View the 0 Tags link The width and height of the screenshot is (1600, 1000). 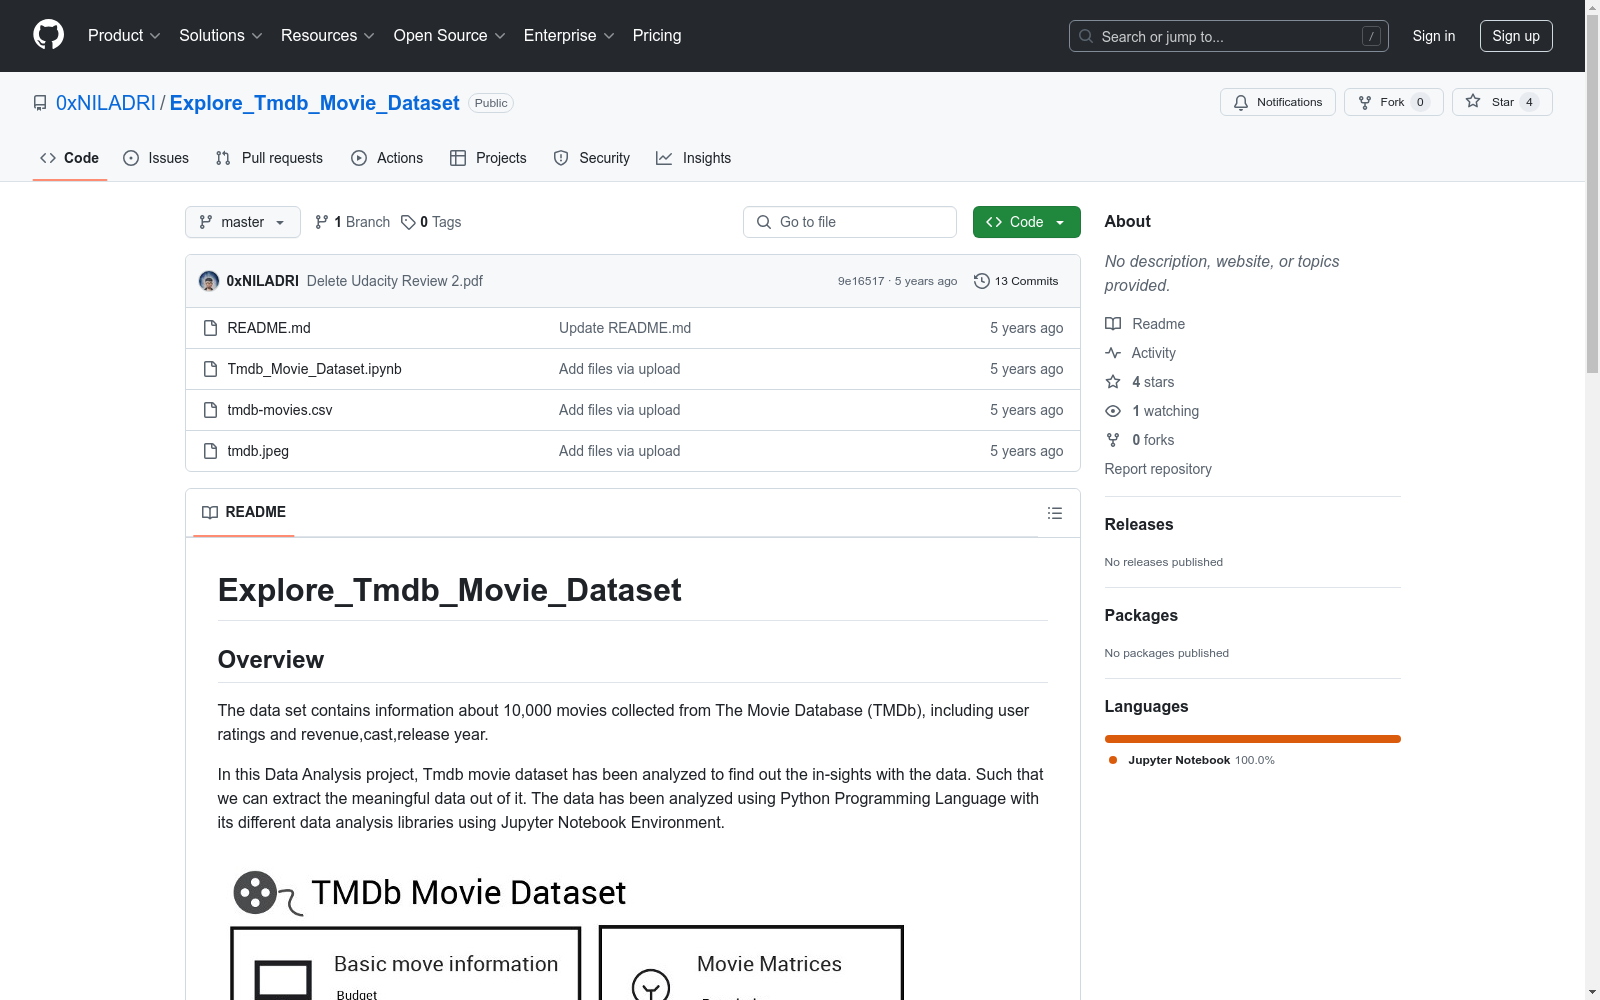[x=431, y=222]
